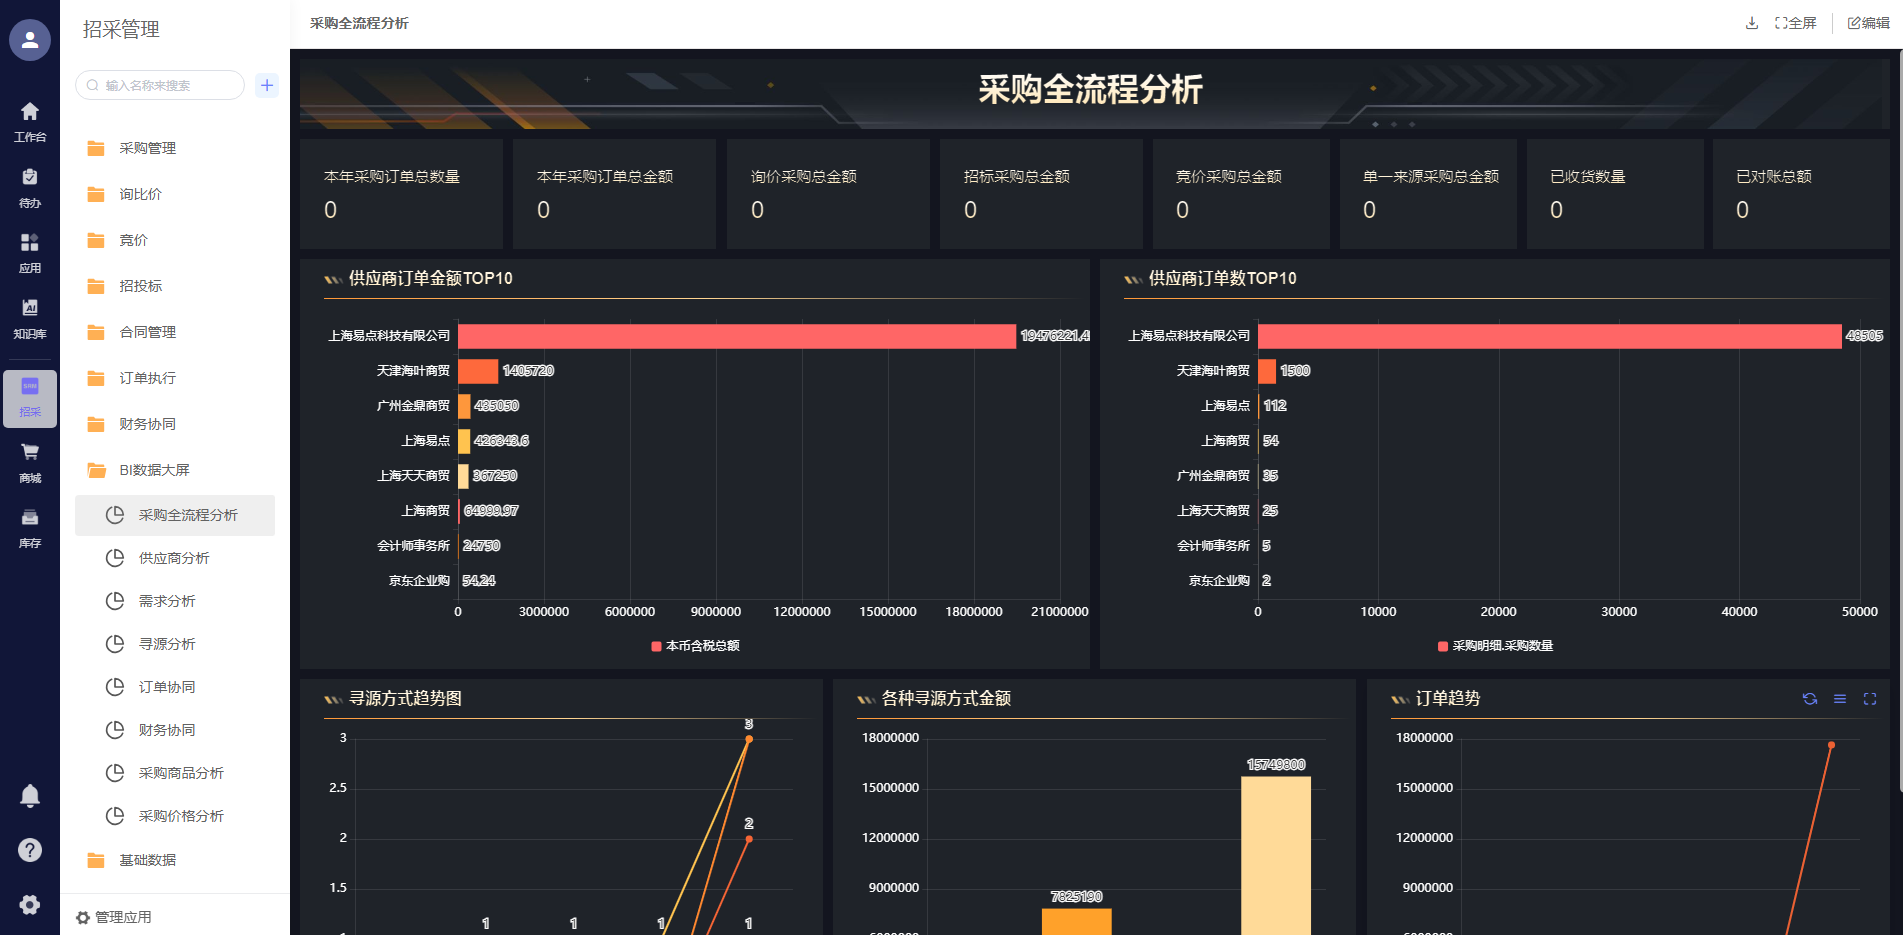Image resolution: width=1903 pixels, height=935 pixels.
Task: Click the user avatar icon
Action: click(x=30, y=40)
